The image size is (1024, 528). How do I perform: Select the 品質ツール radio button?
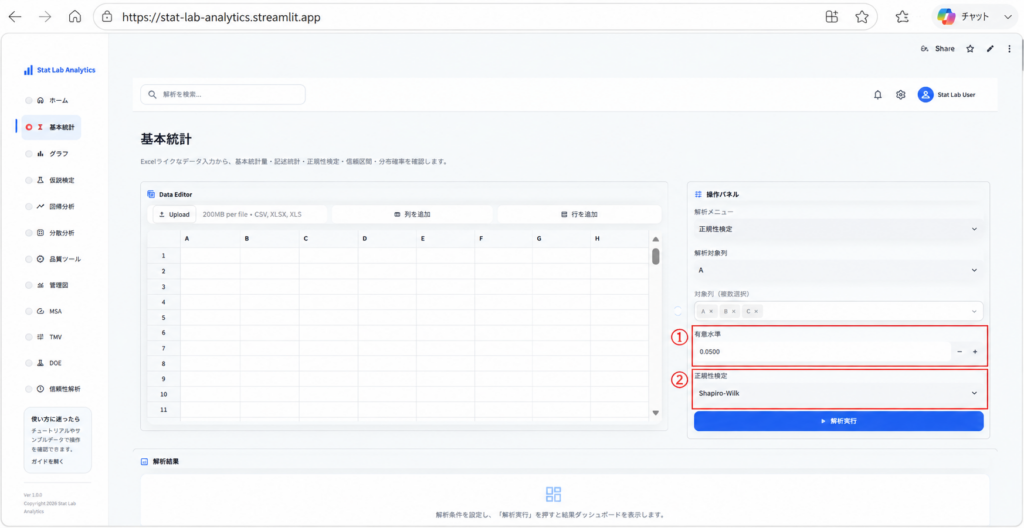[x=29, y=259]
